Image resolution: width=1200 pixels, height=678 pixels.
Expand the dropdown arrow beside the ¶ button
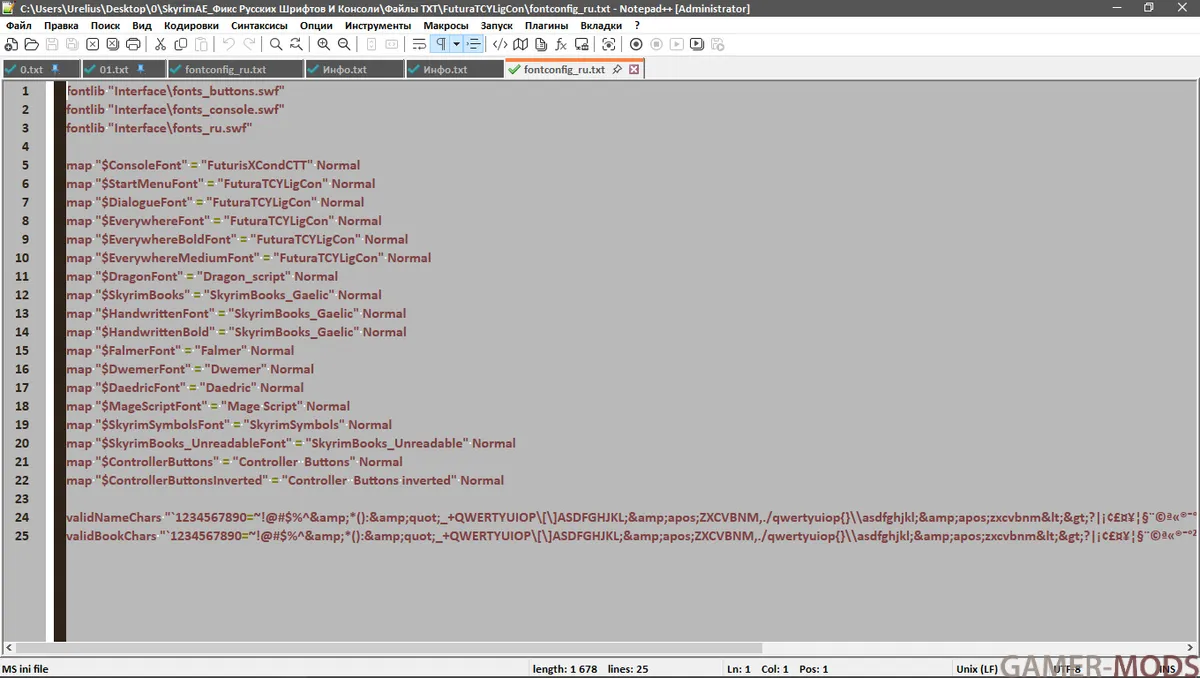[456, 44]
